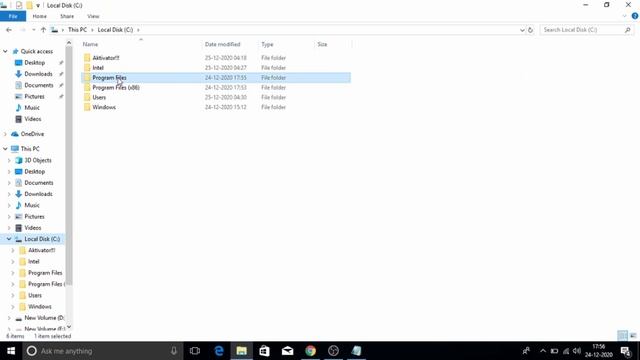This screenshot has height=360, width=640.
Task: Collapse the Quick access section
Action: (x=5, y=51)
